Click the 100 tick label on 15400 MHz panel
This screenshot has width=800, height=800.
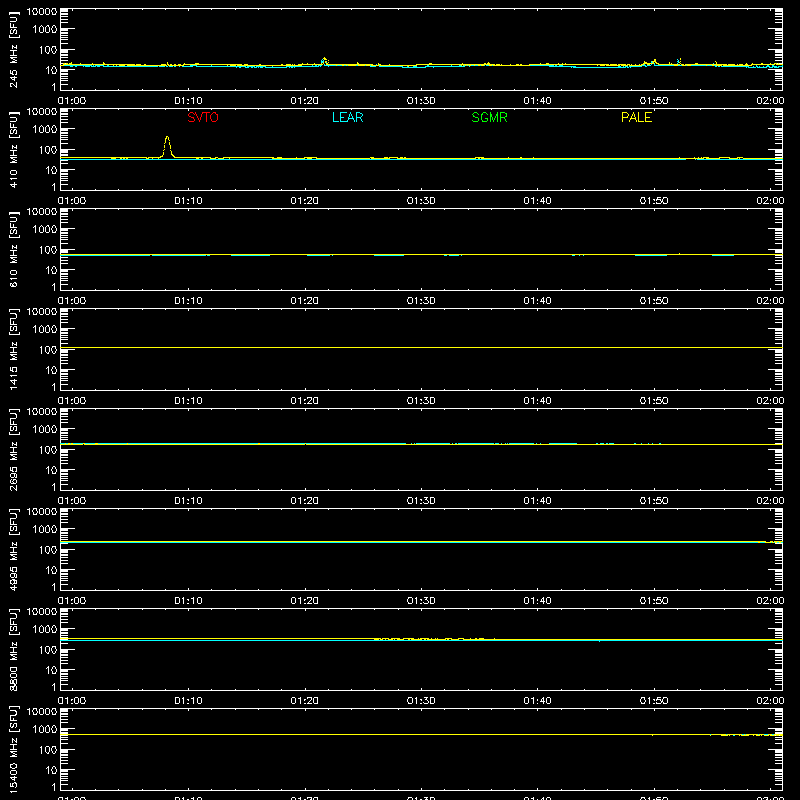(48, 750)
